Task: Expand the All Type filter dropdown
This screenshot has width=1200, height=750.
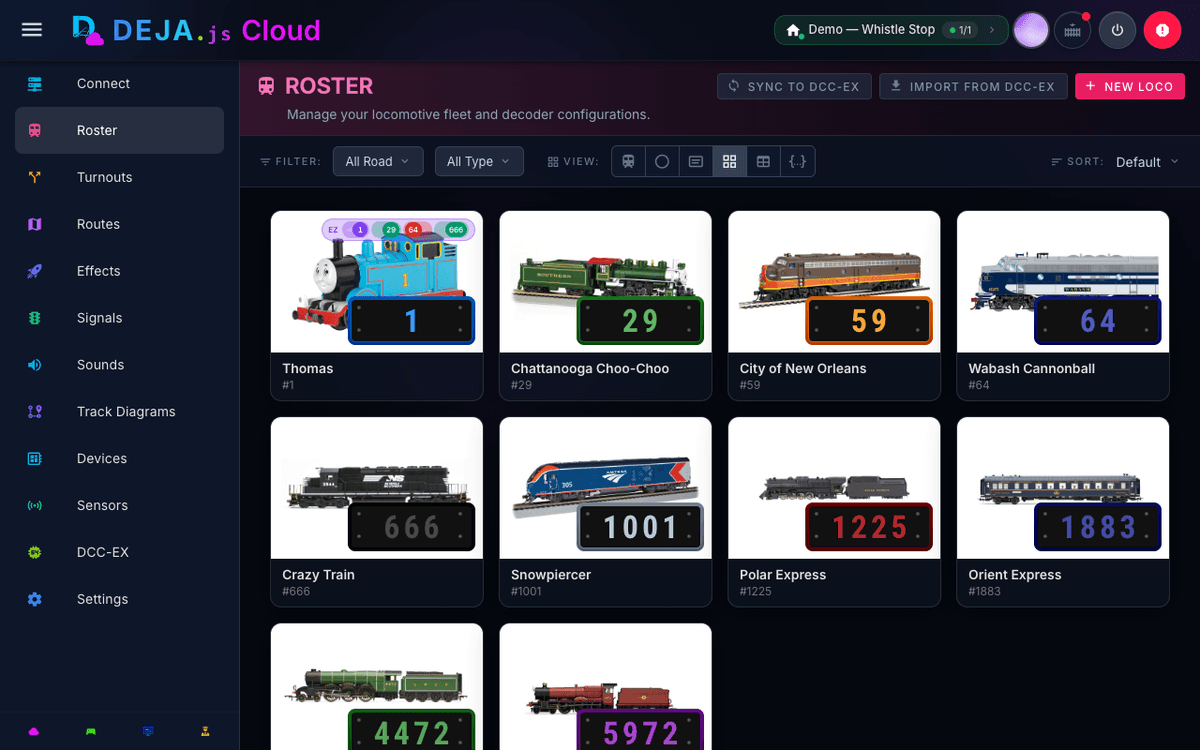Action: [x=479, y=161]
